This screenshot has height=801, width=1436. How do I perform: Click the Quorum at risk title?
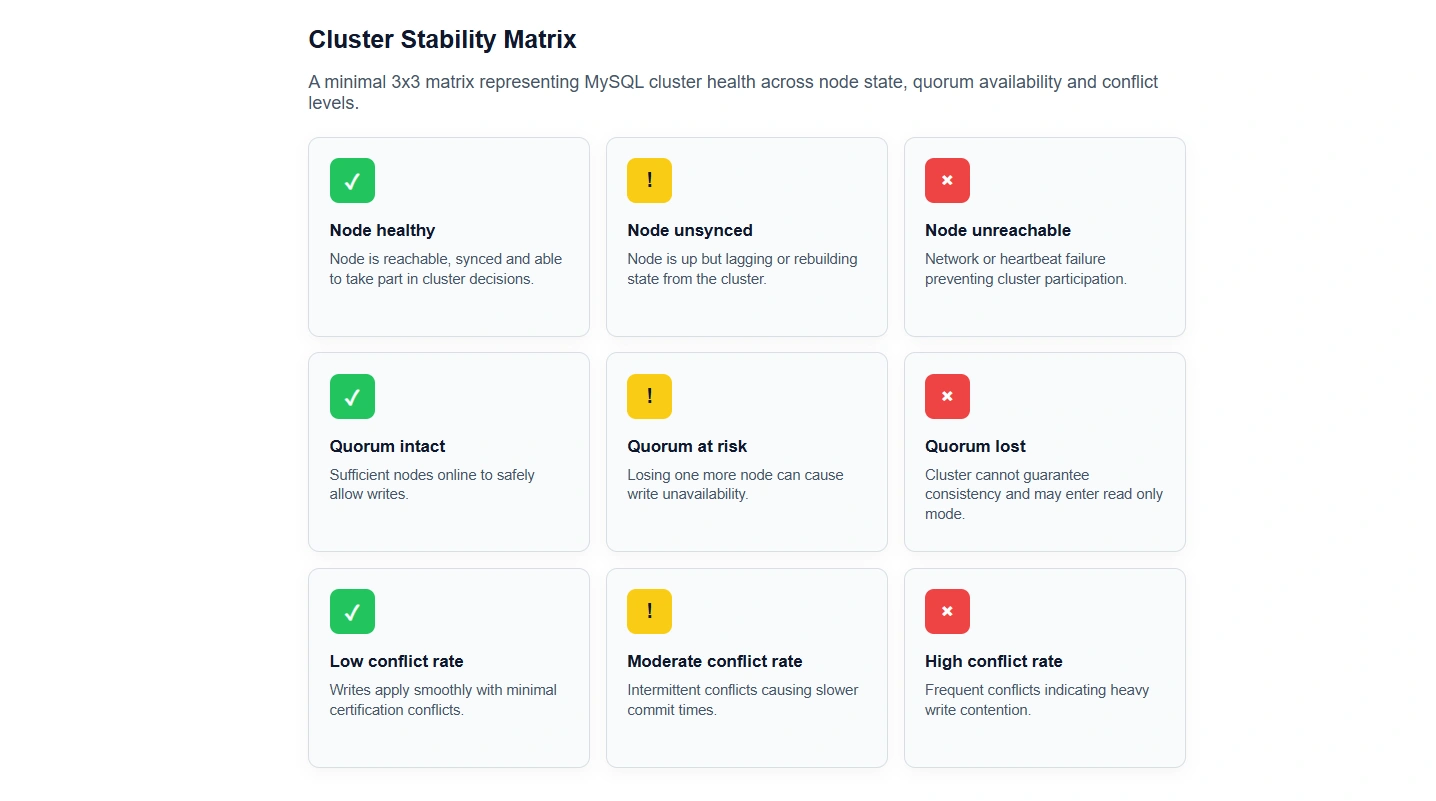click(687, 446)
